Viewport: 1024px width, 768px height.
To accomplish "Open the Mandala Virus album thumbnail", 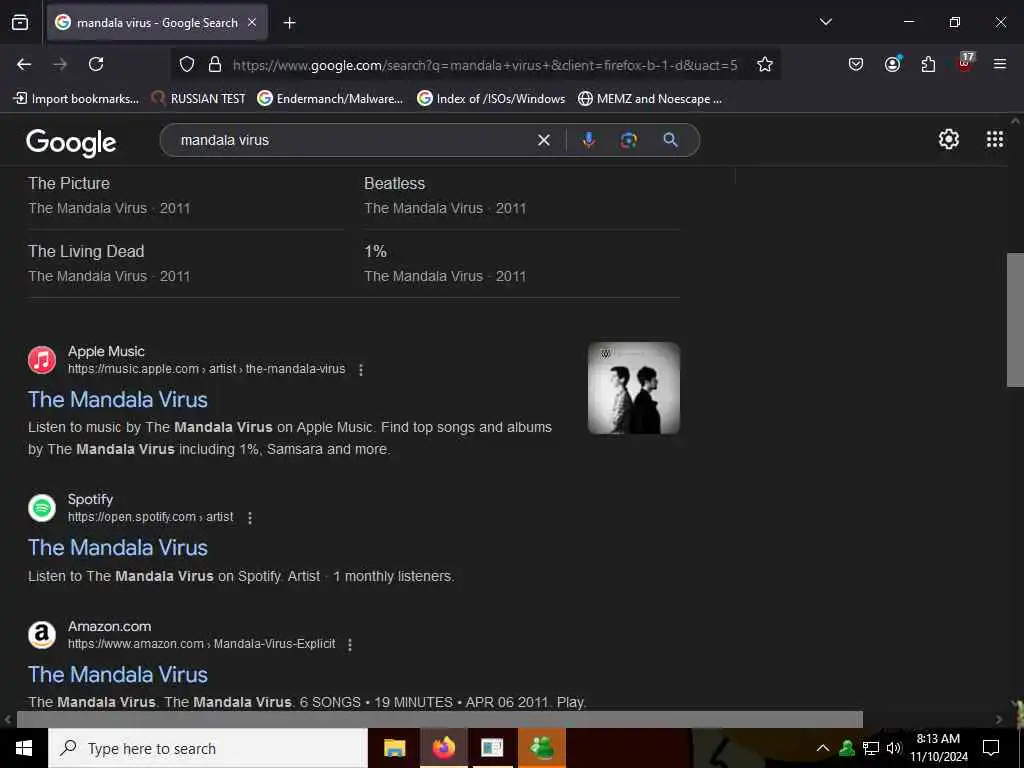I will point(633,388).
